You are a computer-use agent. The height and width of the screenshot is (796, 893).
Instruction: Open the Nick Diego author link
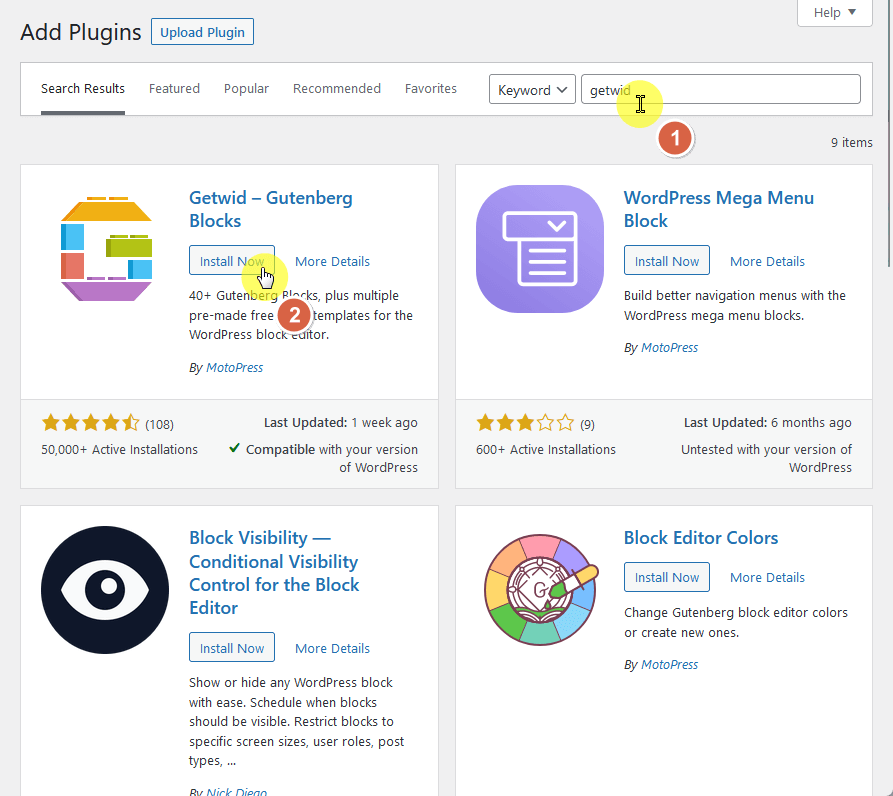(x=236, y=791)
